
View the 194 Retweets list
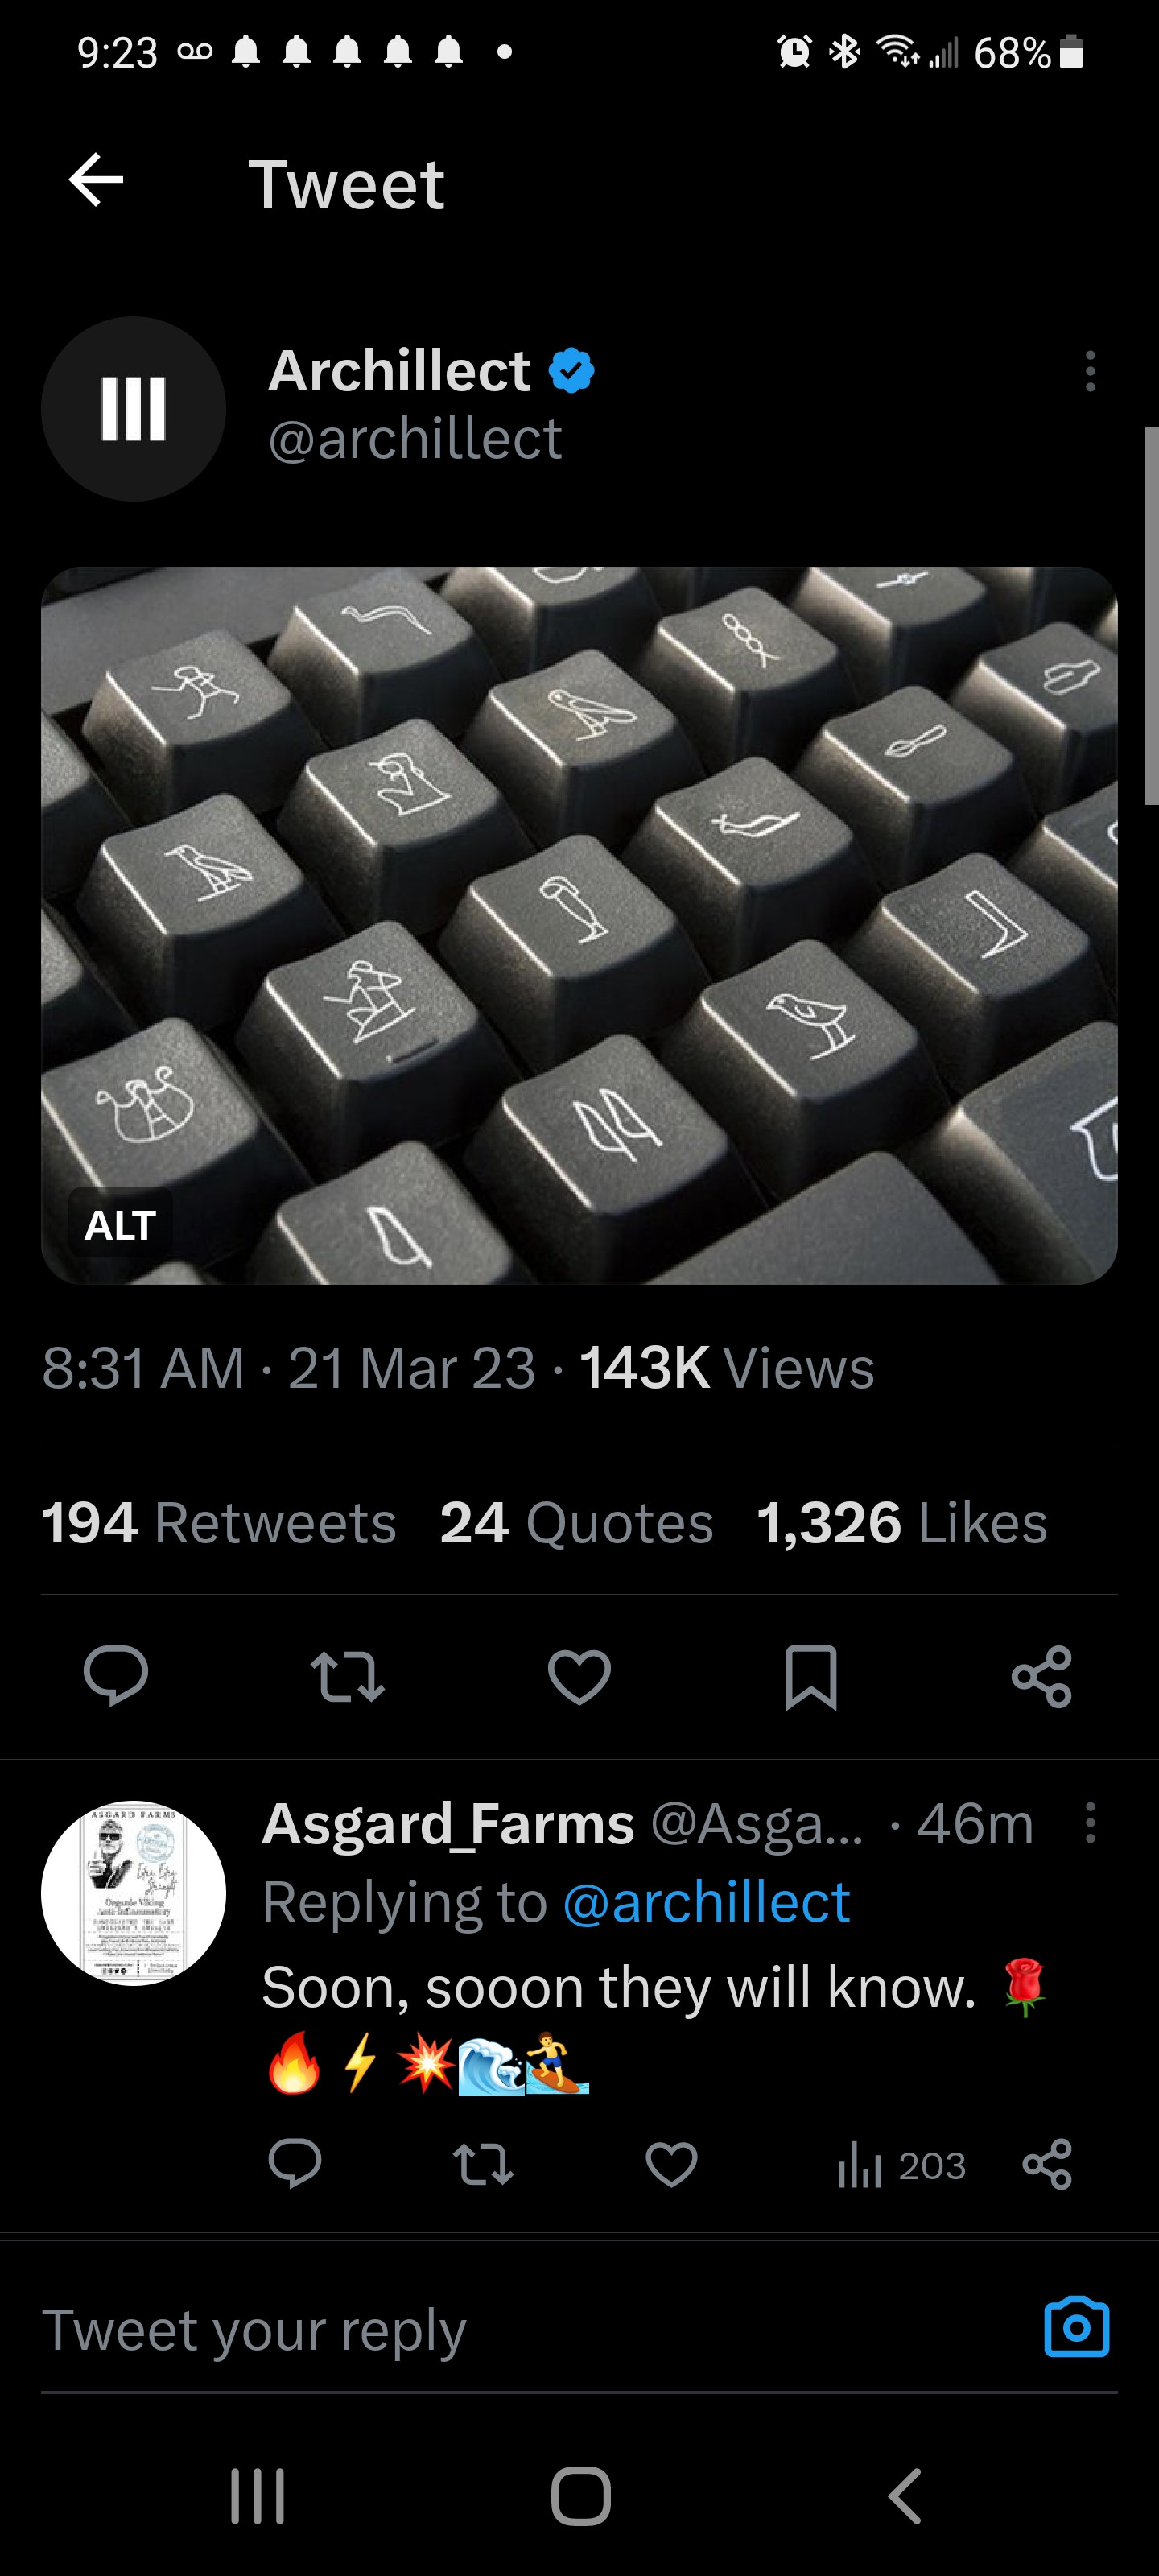(x=219, y=1523)
